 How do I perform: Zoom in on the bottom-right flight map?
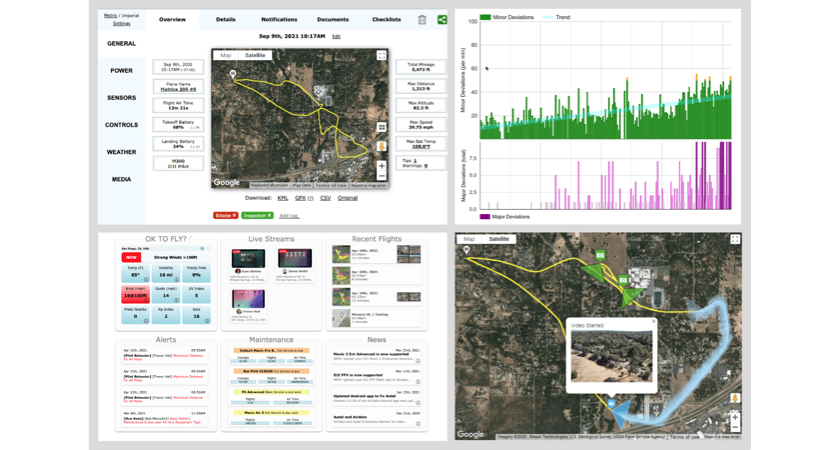(735, 417)
